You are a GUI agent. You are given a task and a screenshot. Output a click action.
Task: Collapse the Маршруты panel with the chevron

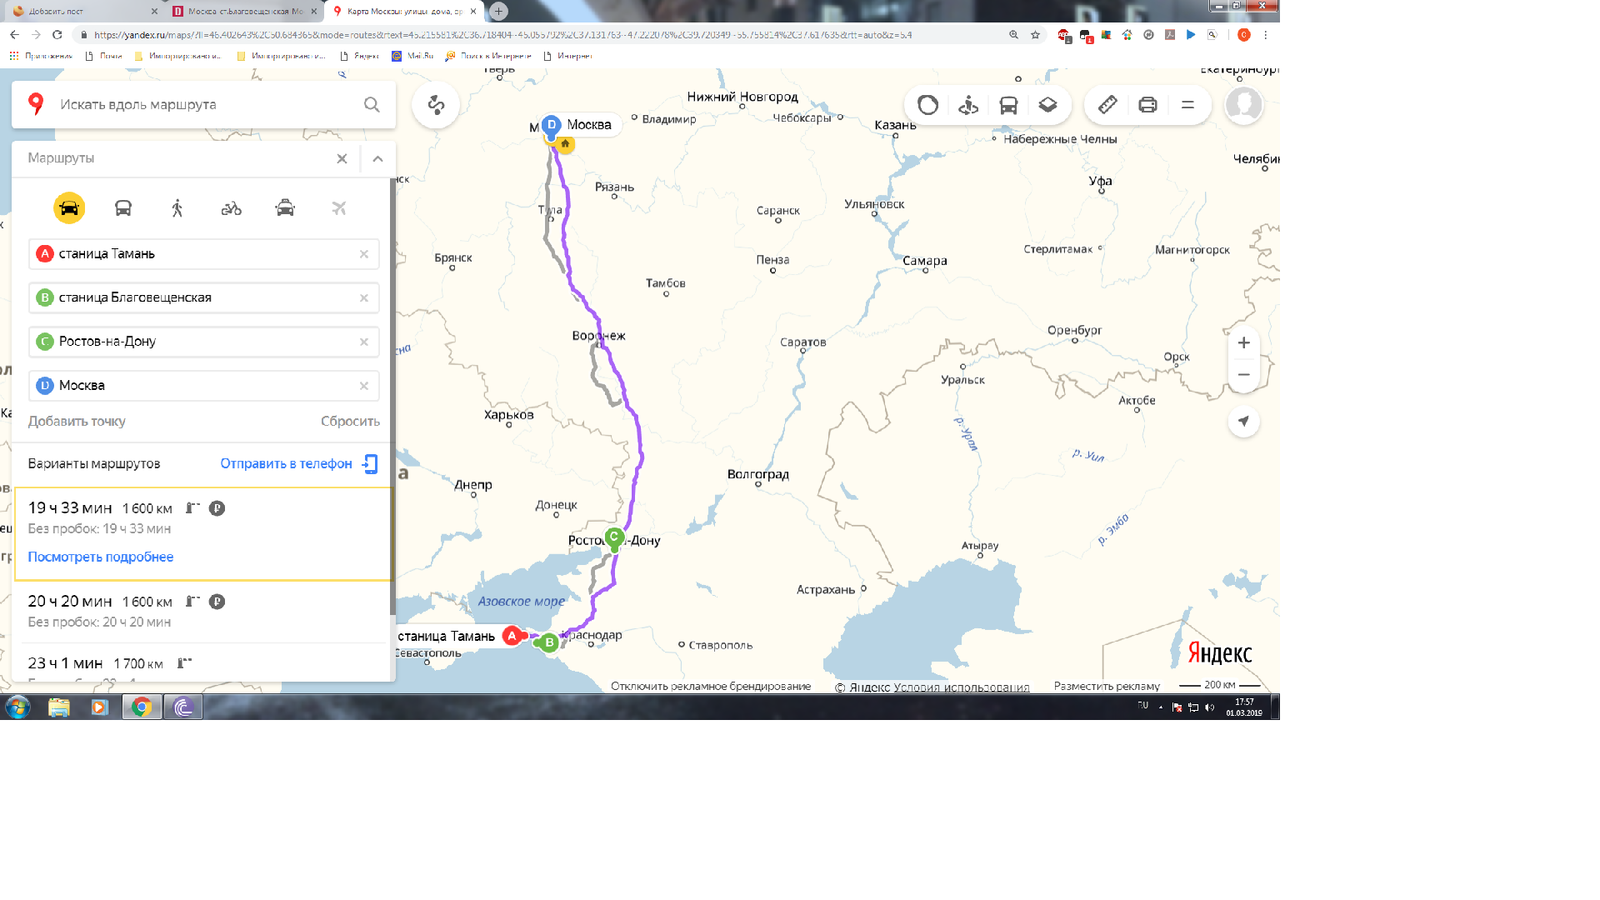pos(378,158)
